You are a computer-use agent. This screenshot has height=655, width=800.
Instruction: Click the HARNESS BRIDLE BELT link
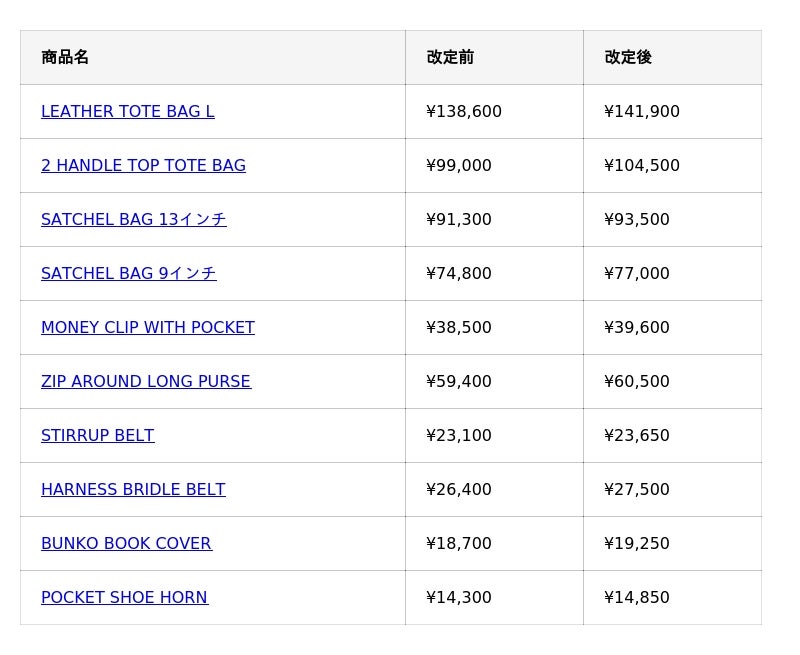[133, 490]
